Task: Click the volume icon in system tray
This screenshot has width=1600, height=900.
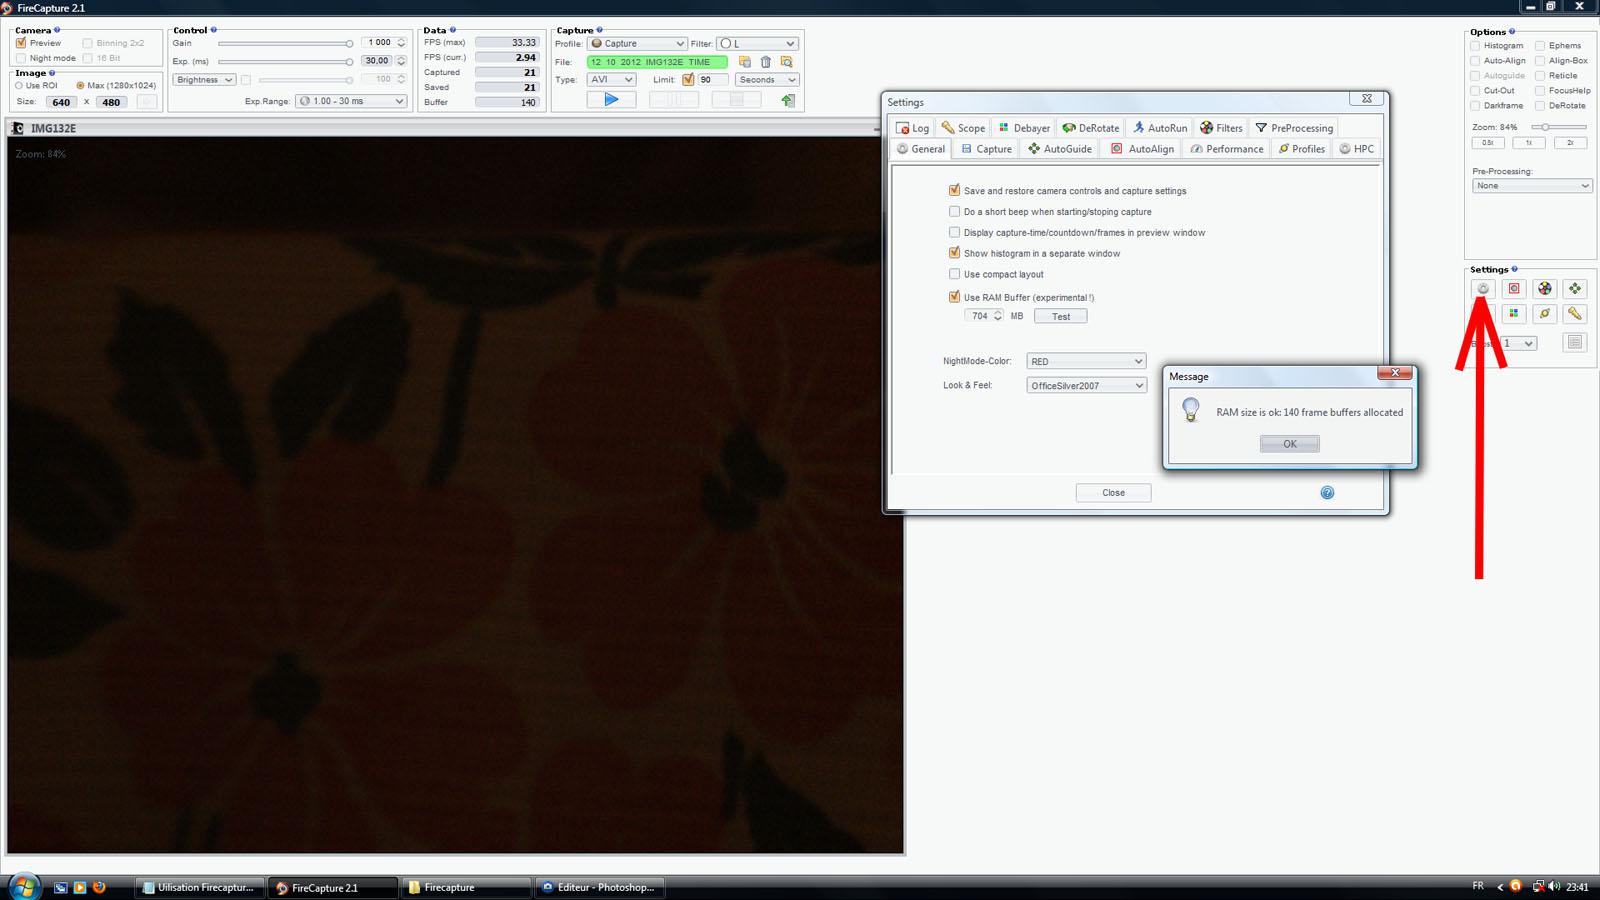Action: (x=1554, y=886)
